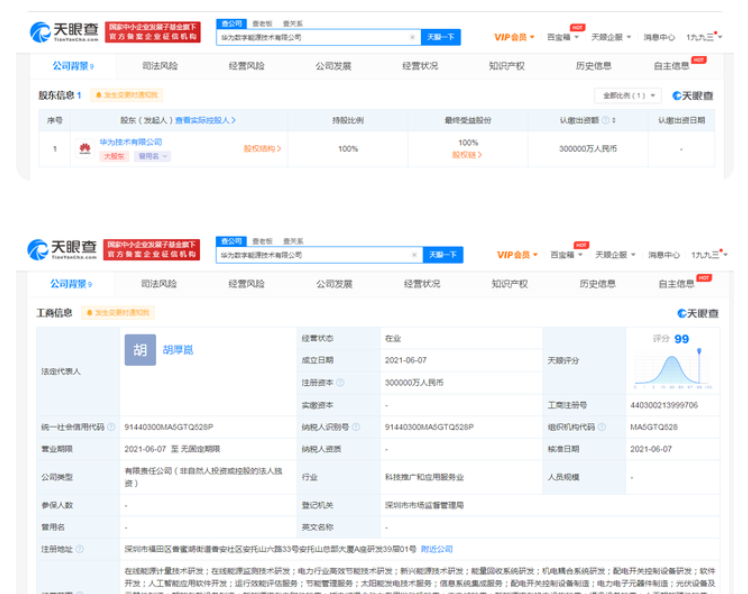748x594 pixels.
Task: Click help icon beside 注册资本
Action: click(340, 382)
